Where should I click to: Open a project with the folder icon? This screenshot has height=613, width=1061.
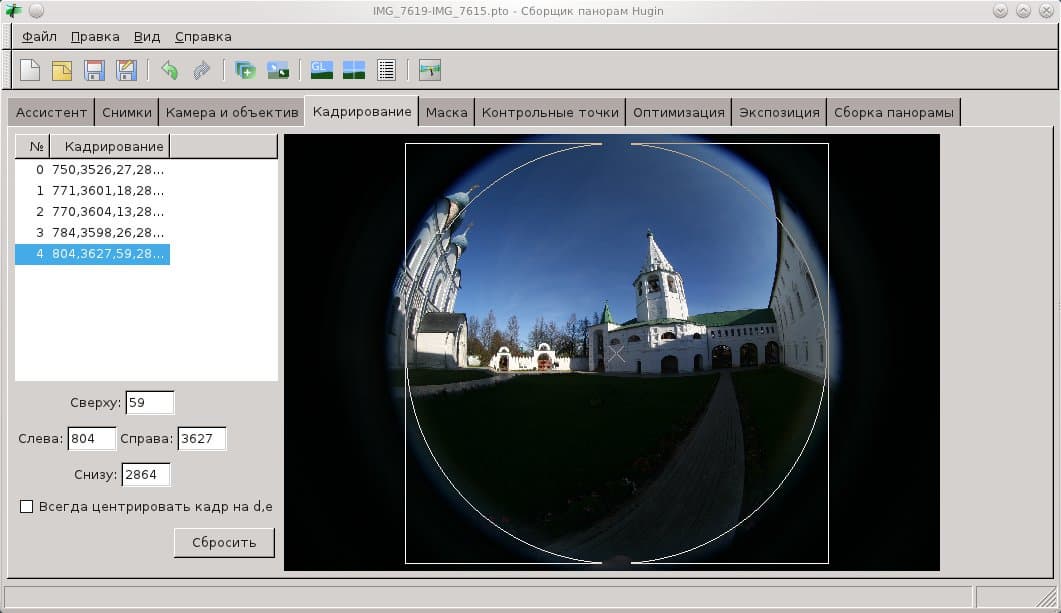point(62,70)
